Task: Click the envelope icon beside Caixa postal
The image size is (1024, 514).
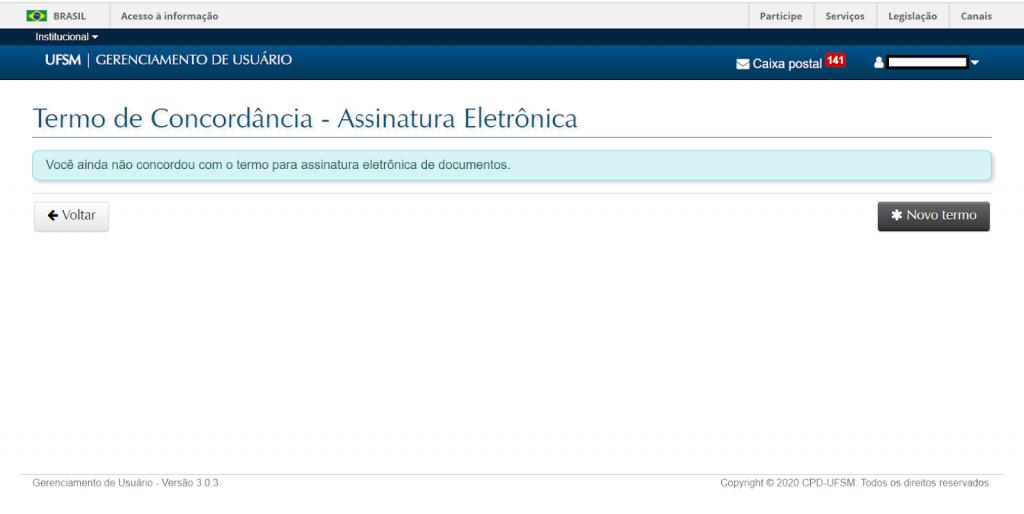Action: point(742,64)
